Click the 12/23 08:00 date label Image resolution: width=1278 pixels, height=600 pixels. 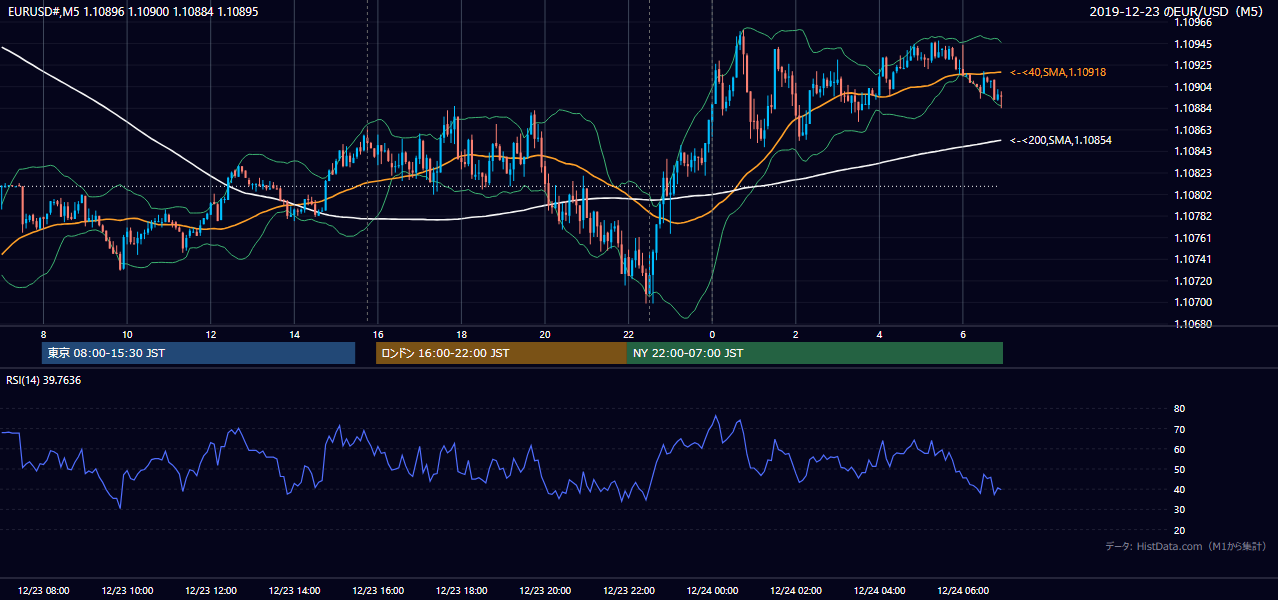pos(43,590)
